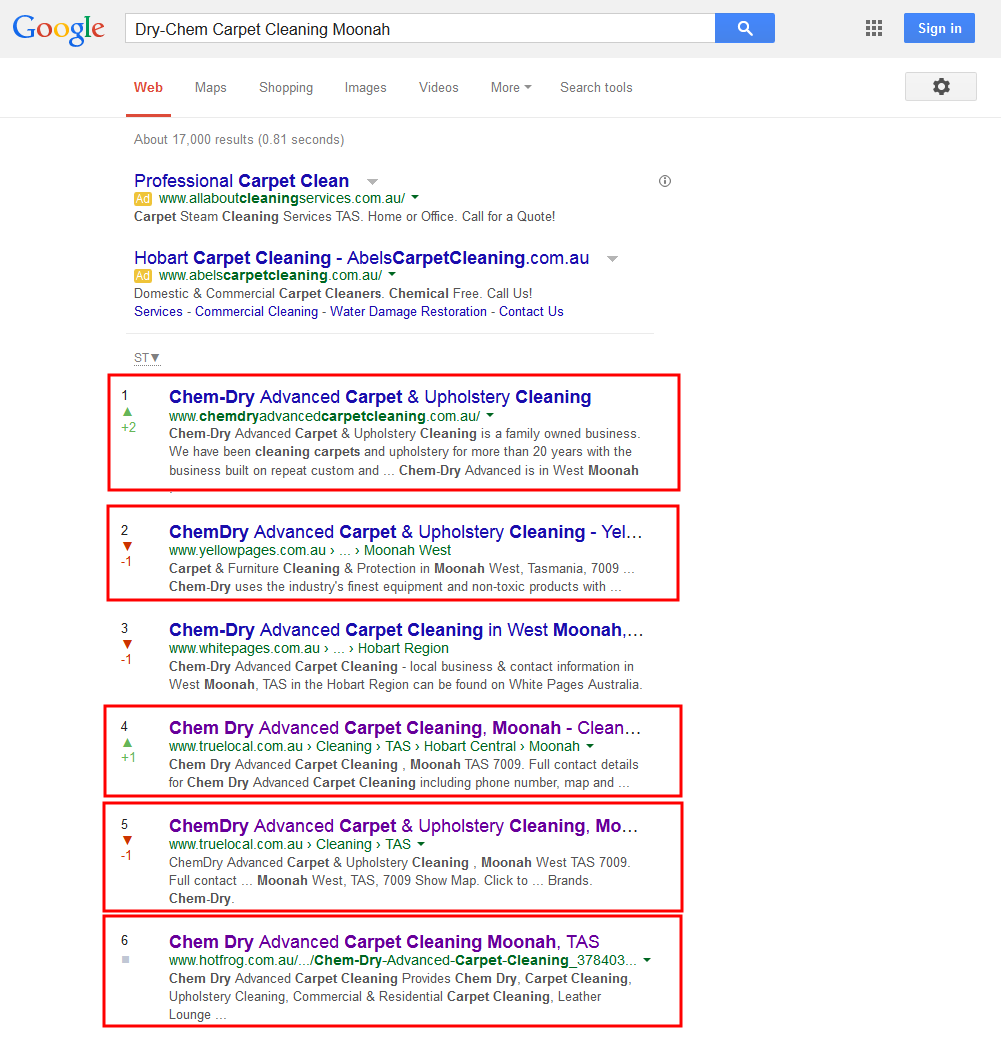Viewport: 1001px width, 1038px height.
Task: Click the grey no-change square beside result 6
Action: 126,959
